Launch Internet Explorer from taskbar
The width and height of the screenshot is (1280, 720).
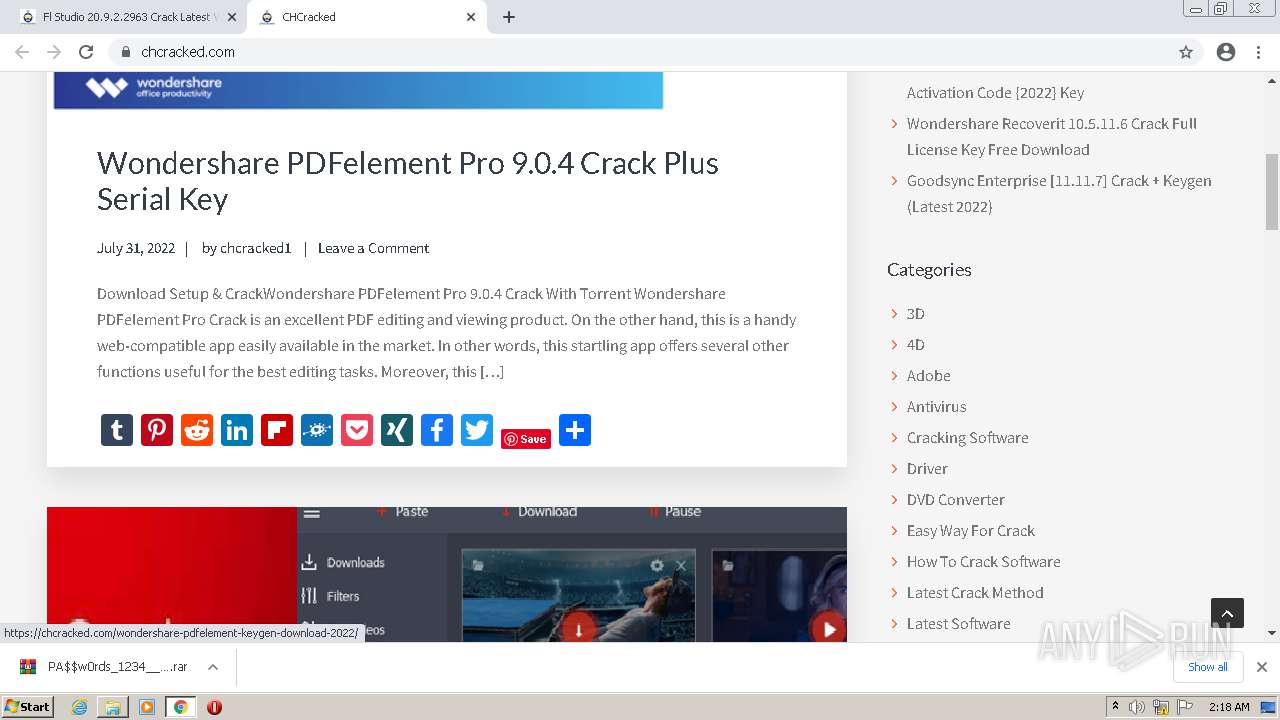[80, 707]
